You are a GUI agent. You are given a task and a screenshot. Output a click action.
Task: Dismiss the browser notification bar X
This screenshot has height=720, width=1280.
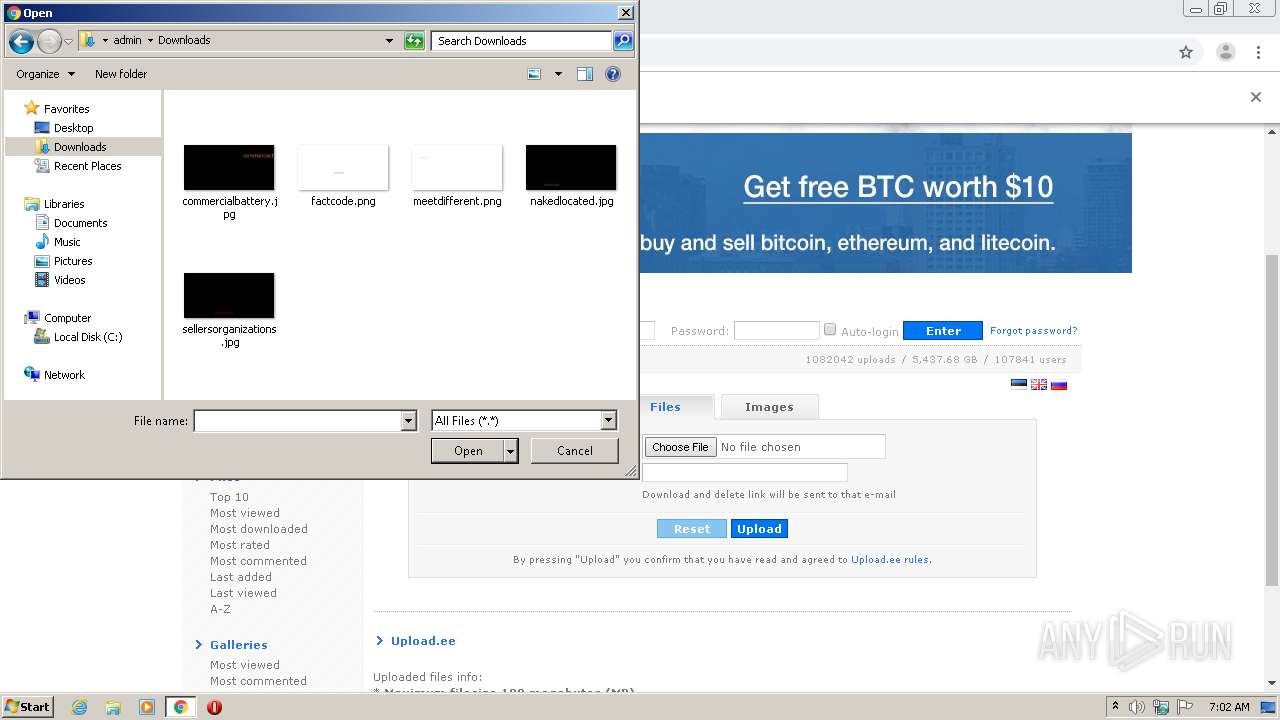tap(1256, 97)
